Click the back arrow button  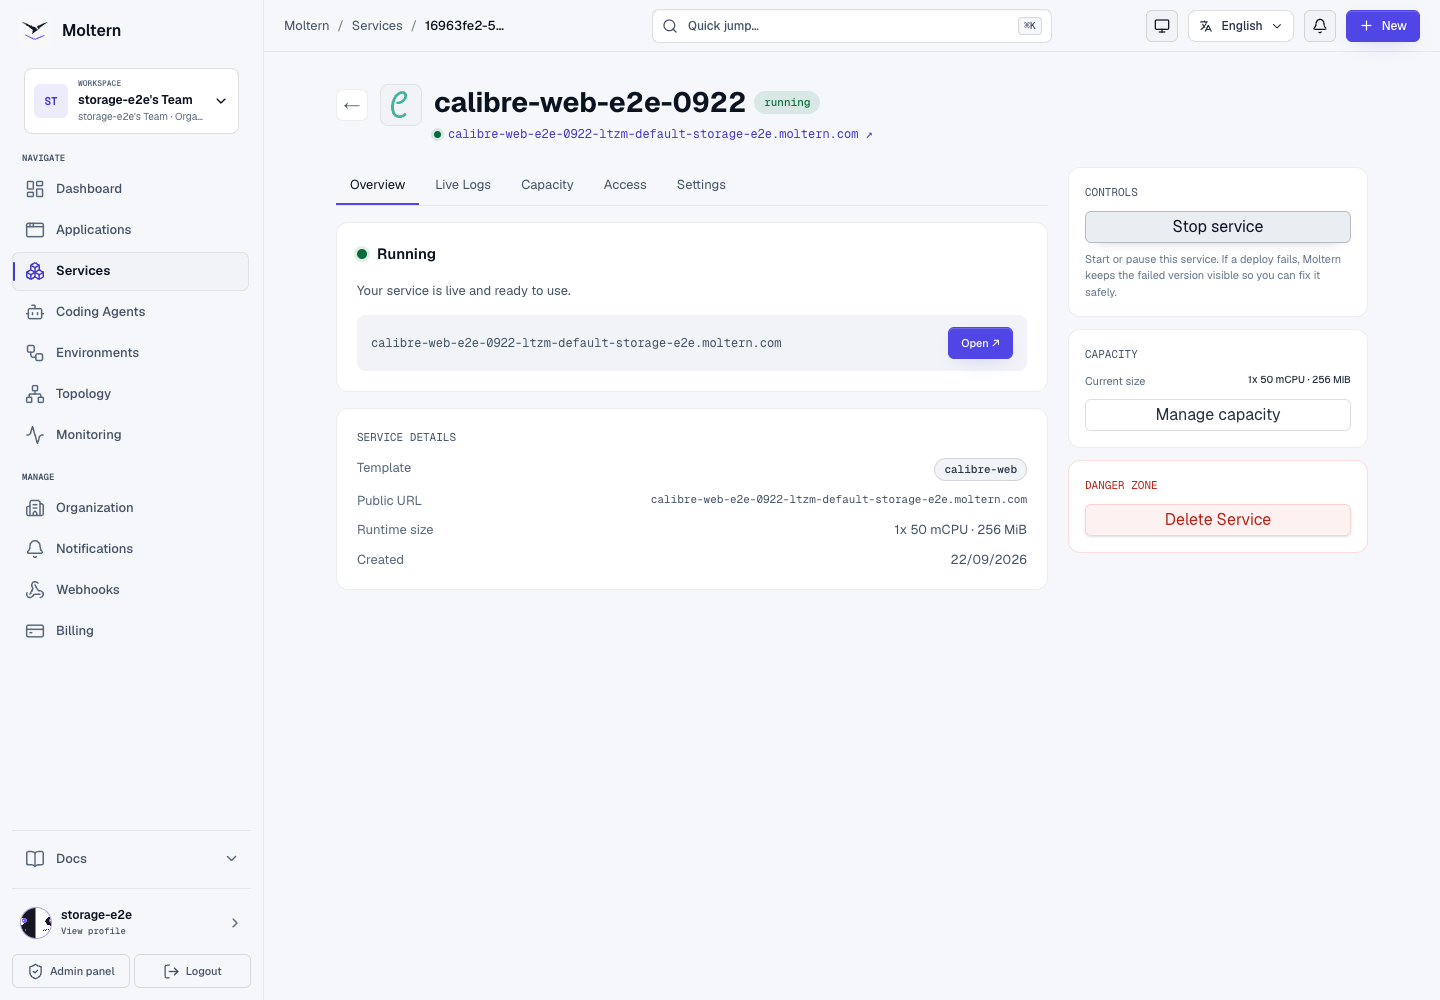pyautogui.click(x=352, y=105)
